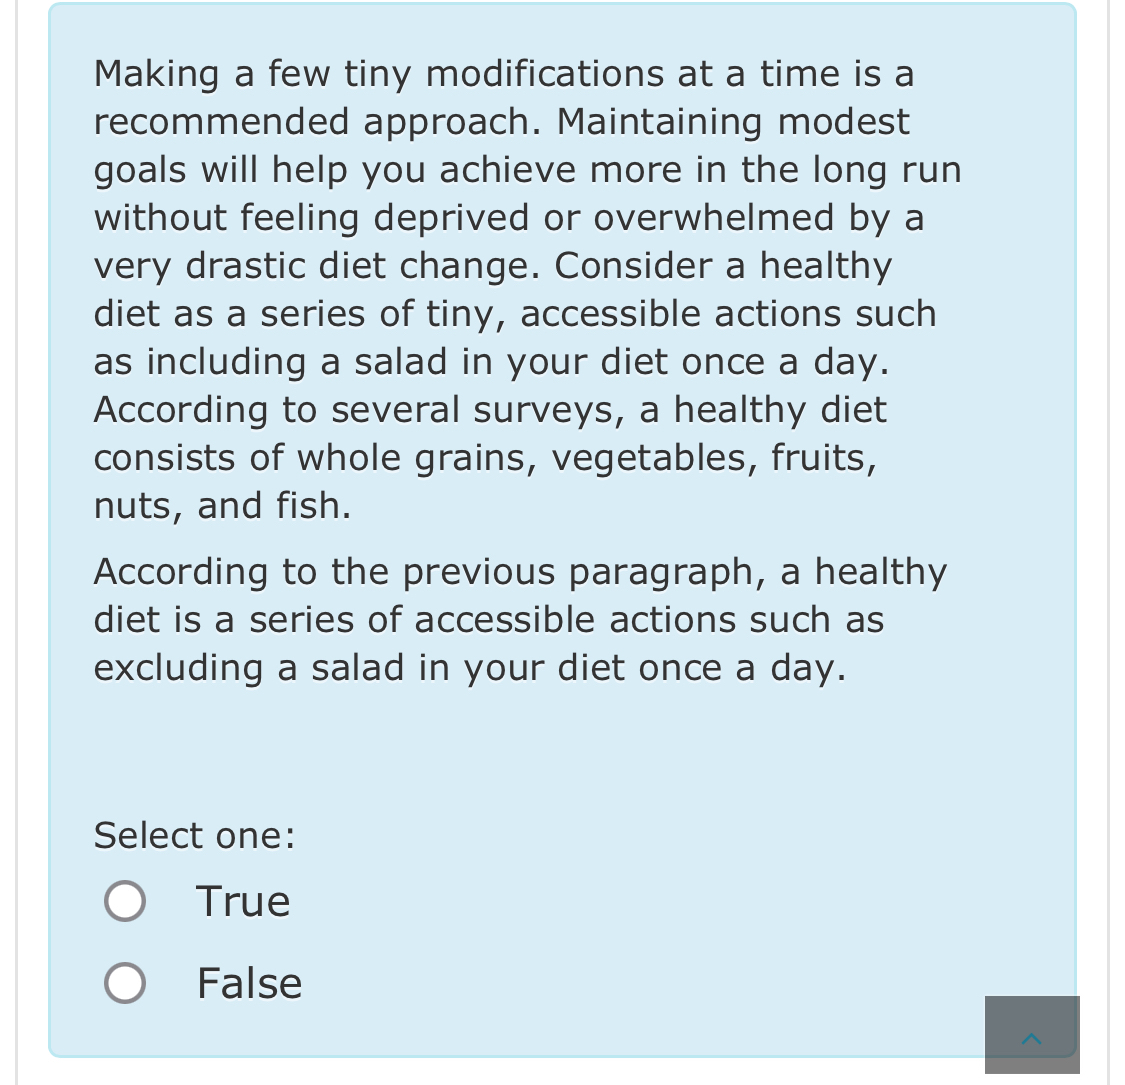Click the radio circle next to False
Screen dimensions: 1125x1085
point(124,982)
